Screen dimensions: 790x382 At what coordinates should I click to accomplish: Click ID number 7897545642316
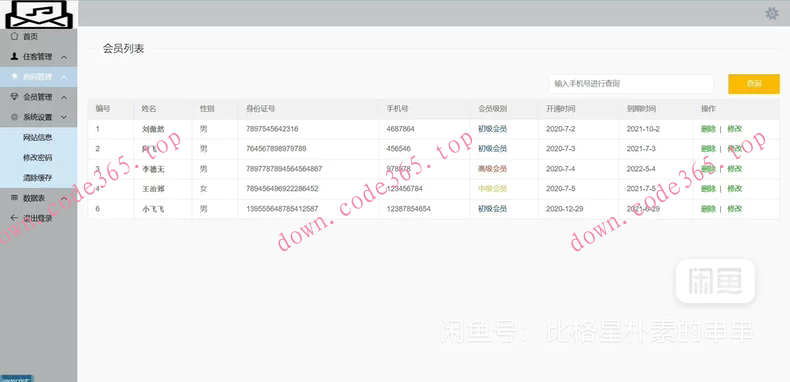coord(272,129)
